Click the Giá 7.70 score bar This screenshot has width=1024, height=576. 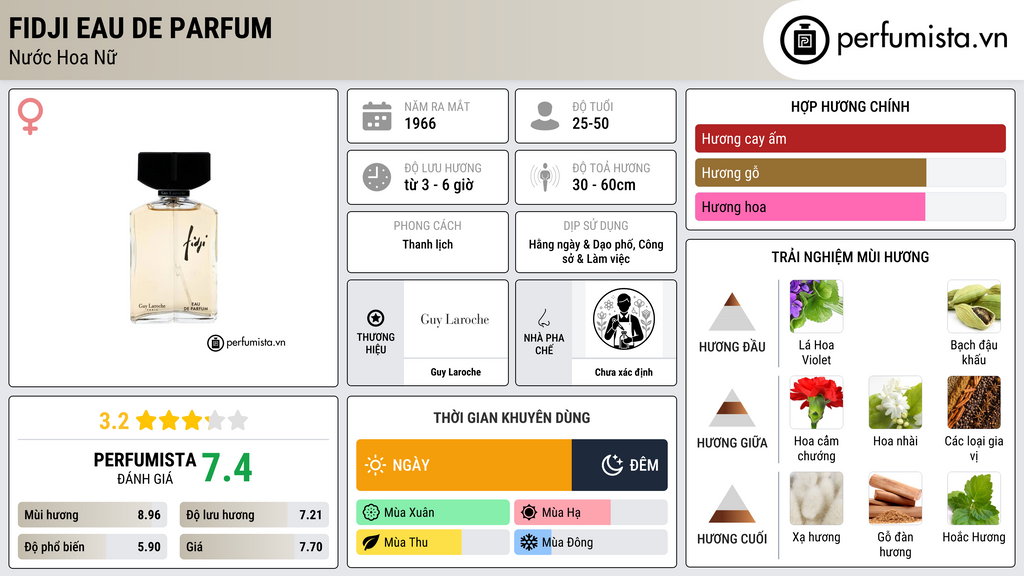click(254, 547)
